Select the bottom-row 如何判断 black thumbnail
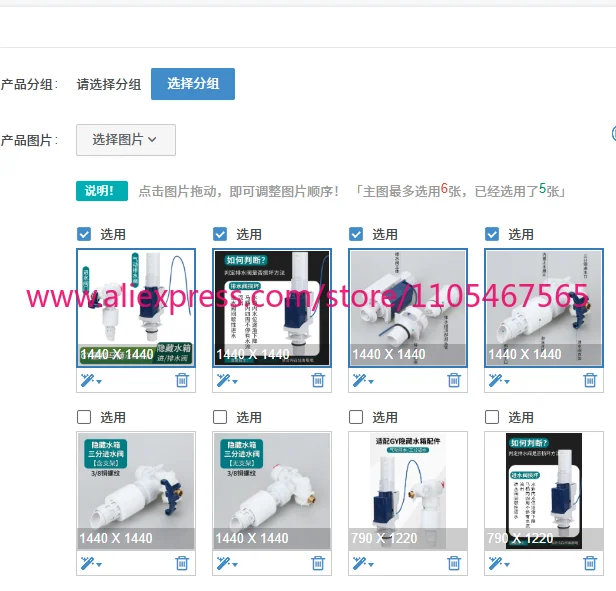The width and height of the screenshot is (616, 591). 544,491
